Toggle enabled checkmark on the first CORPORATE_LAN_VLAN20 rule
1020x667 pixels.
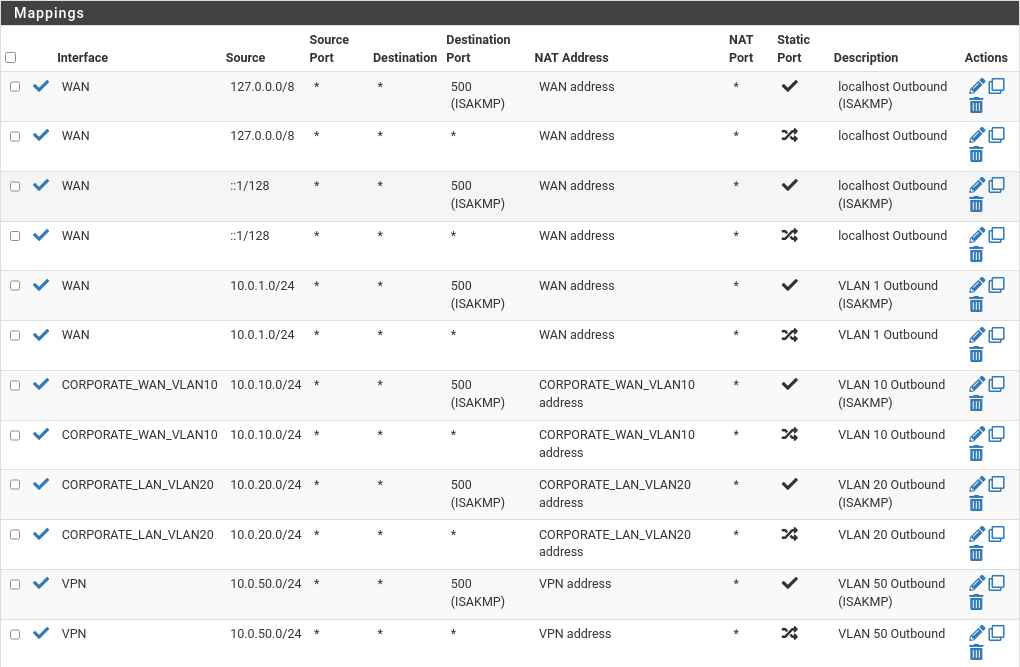tap(41, 484)
